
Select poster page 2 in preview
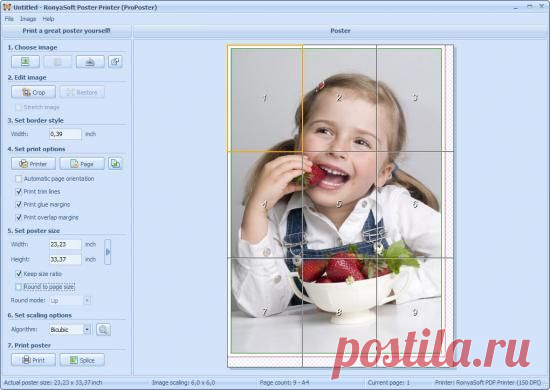(x=340, y=98)
